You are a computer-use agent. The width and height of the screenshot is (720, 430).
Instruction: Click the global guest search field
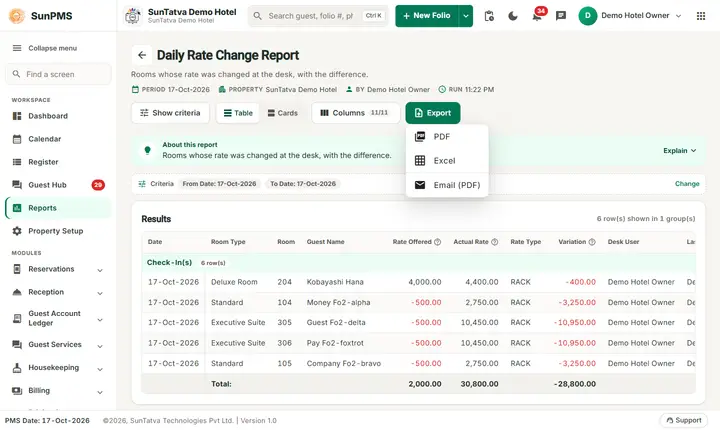[318, 16]
